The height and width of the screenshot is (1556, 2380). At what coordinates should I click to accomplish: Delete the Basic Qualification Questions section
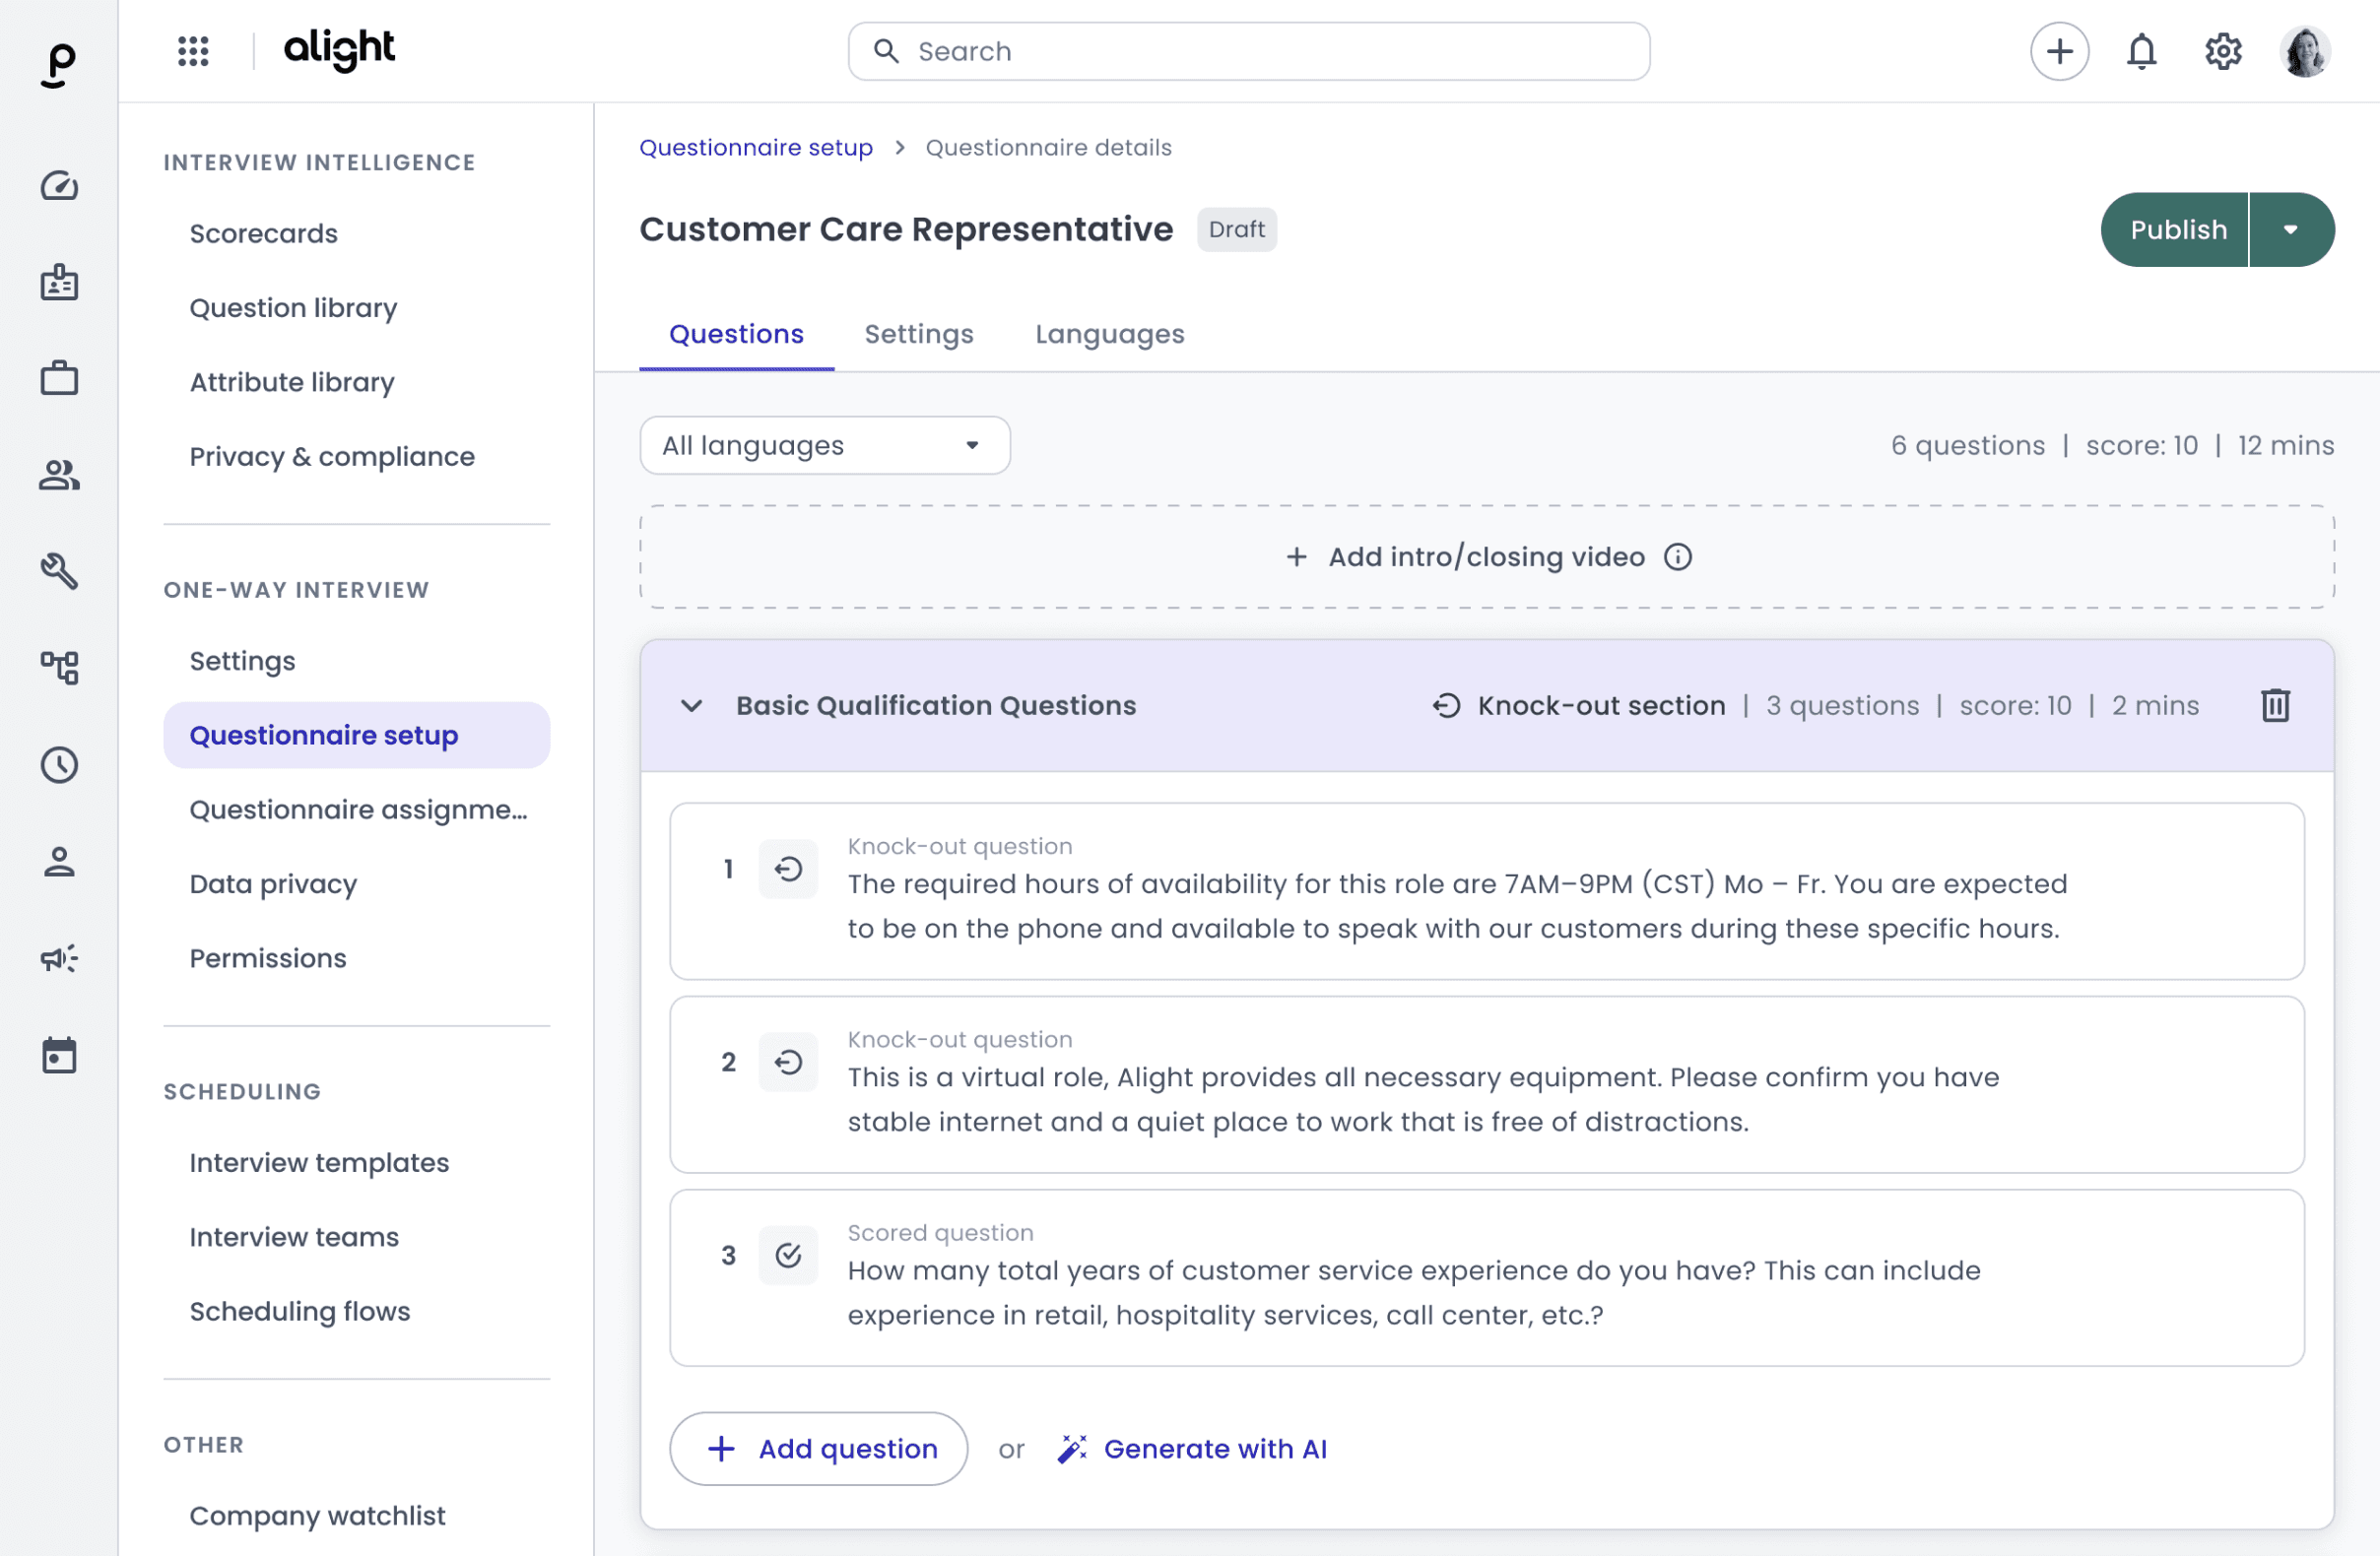click(x=2275, y=705)
